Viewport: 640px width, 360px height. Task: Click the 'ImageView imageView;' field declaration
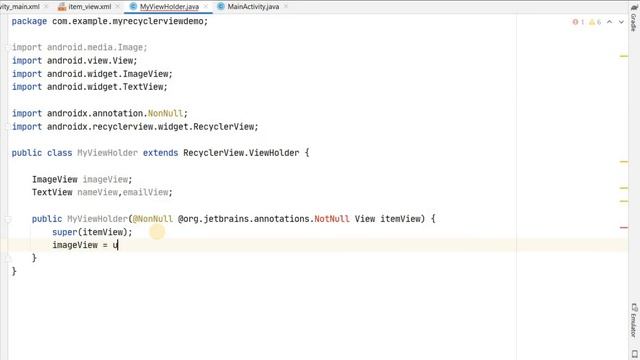point(82,179)
